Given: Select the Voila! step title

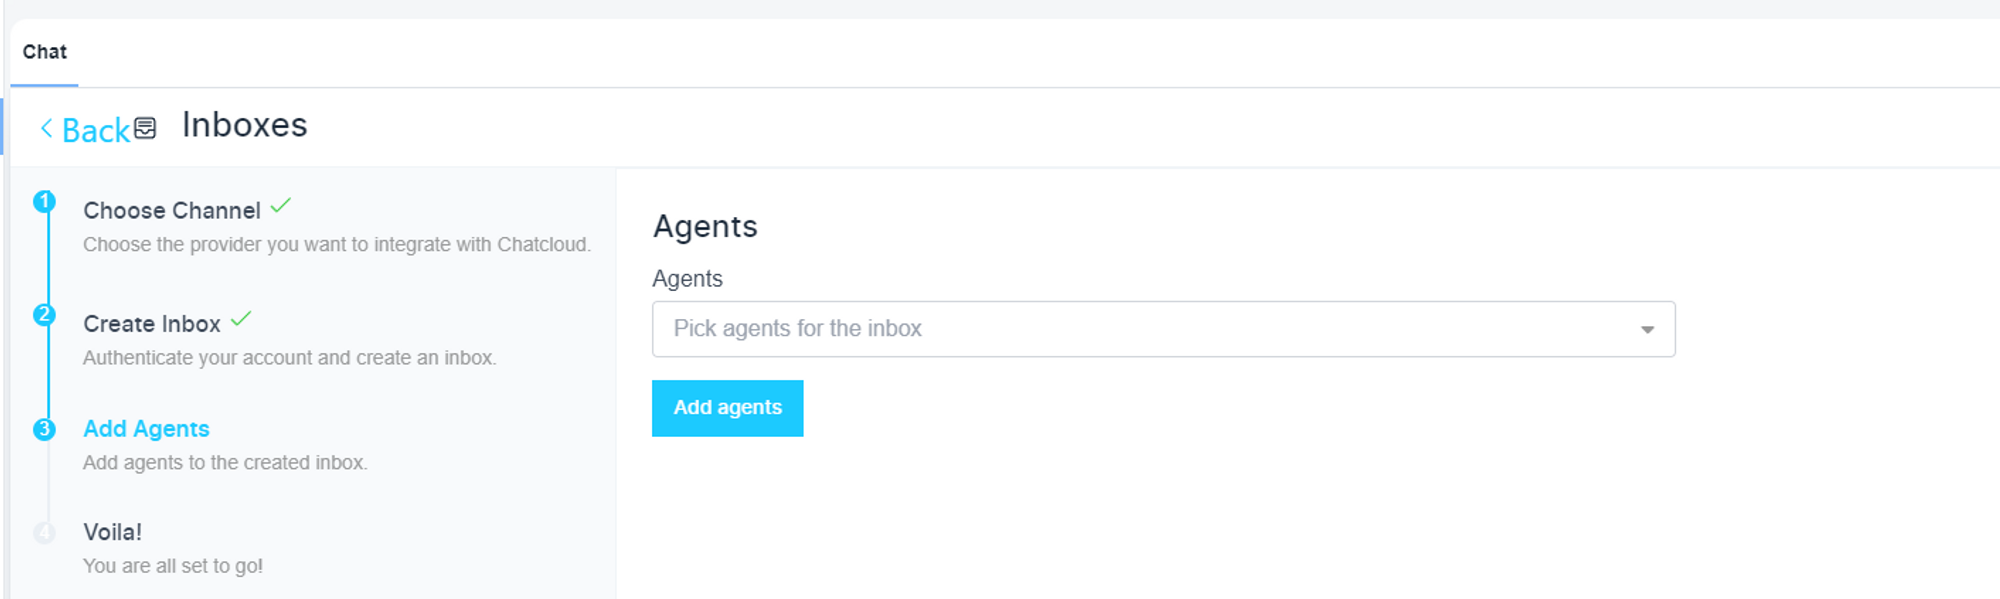Looking at the screenshot, I should (x=112, y=532).
